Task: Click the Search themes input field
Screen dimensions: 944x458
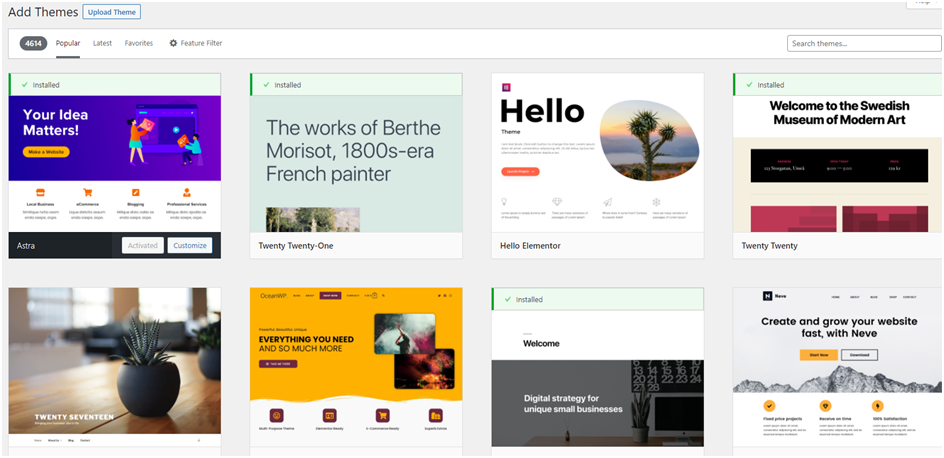Action: (x=864, y=43)
